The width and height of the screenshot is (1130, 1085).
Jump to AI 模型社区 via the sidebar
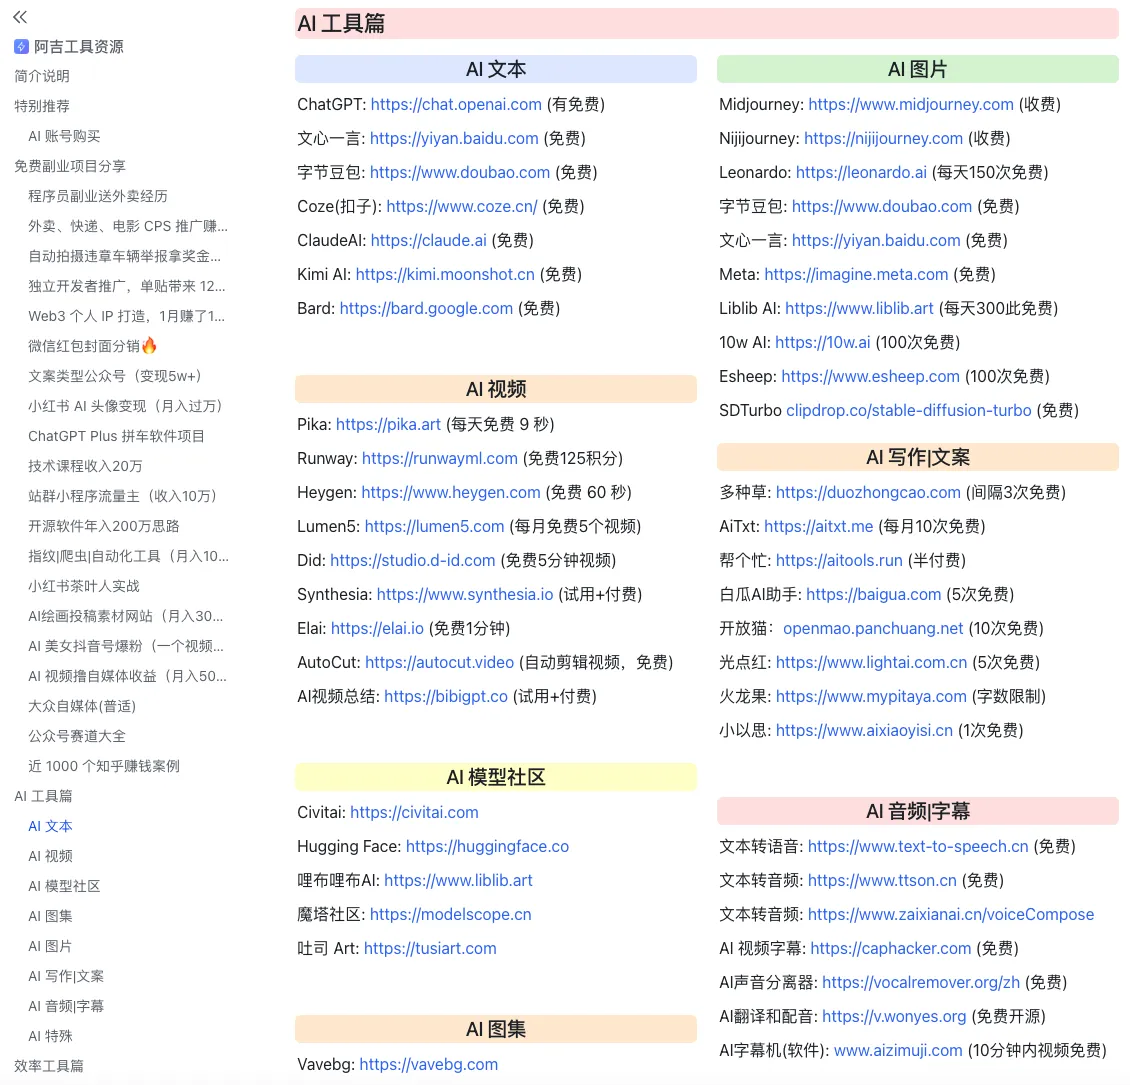coord(64,886)
